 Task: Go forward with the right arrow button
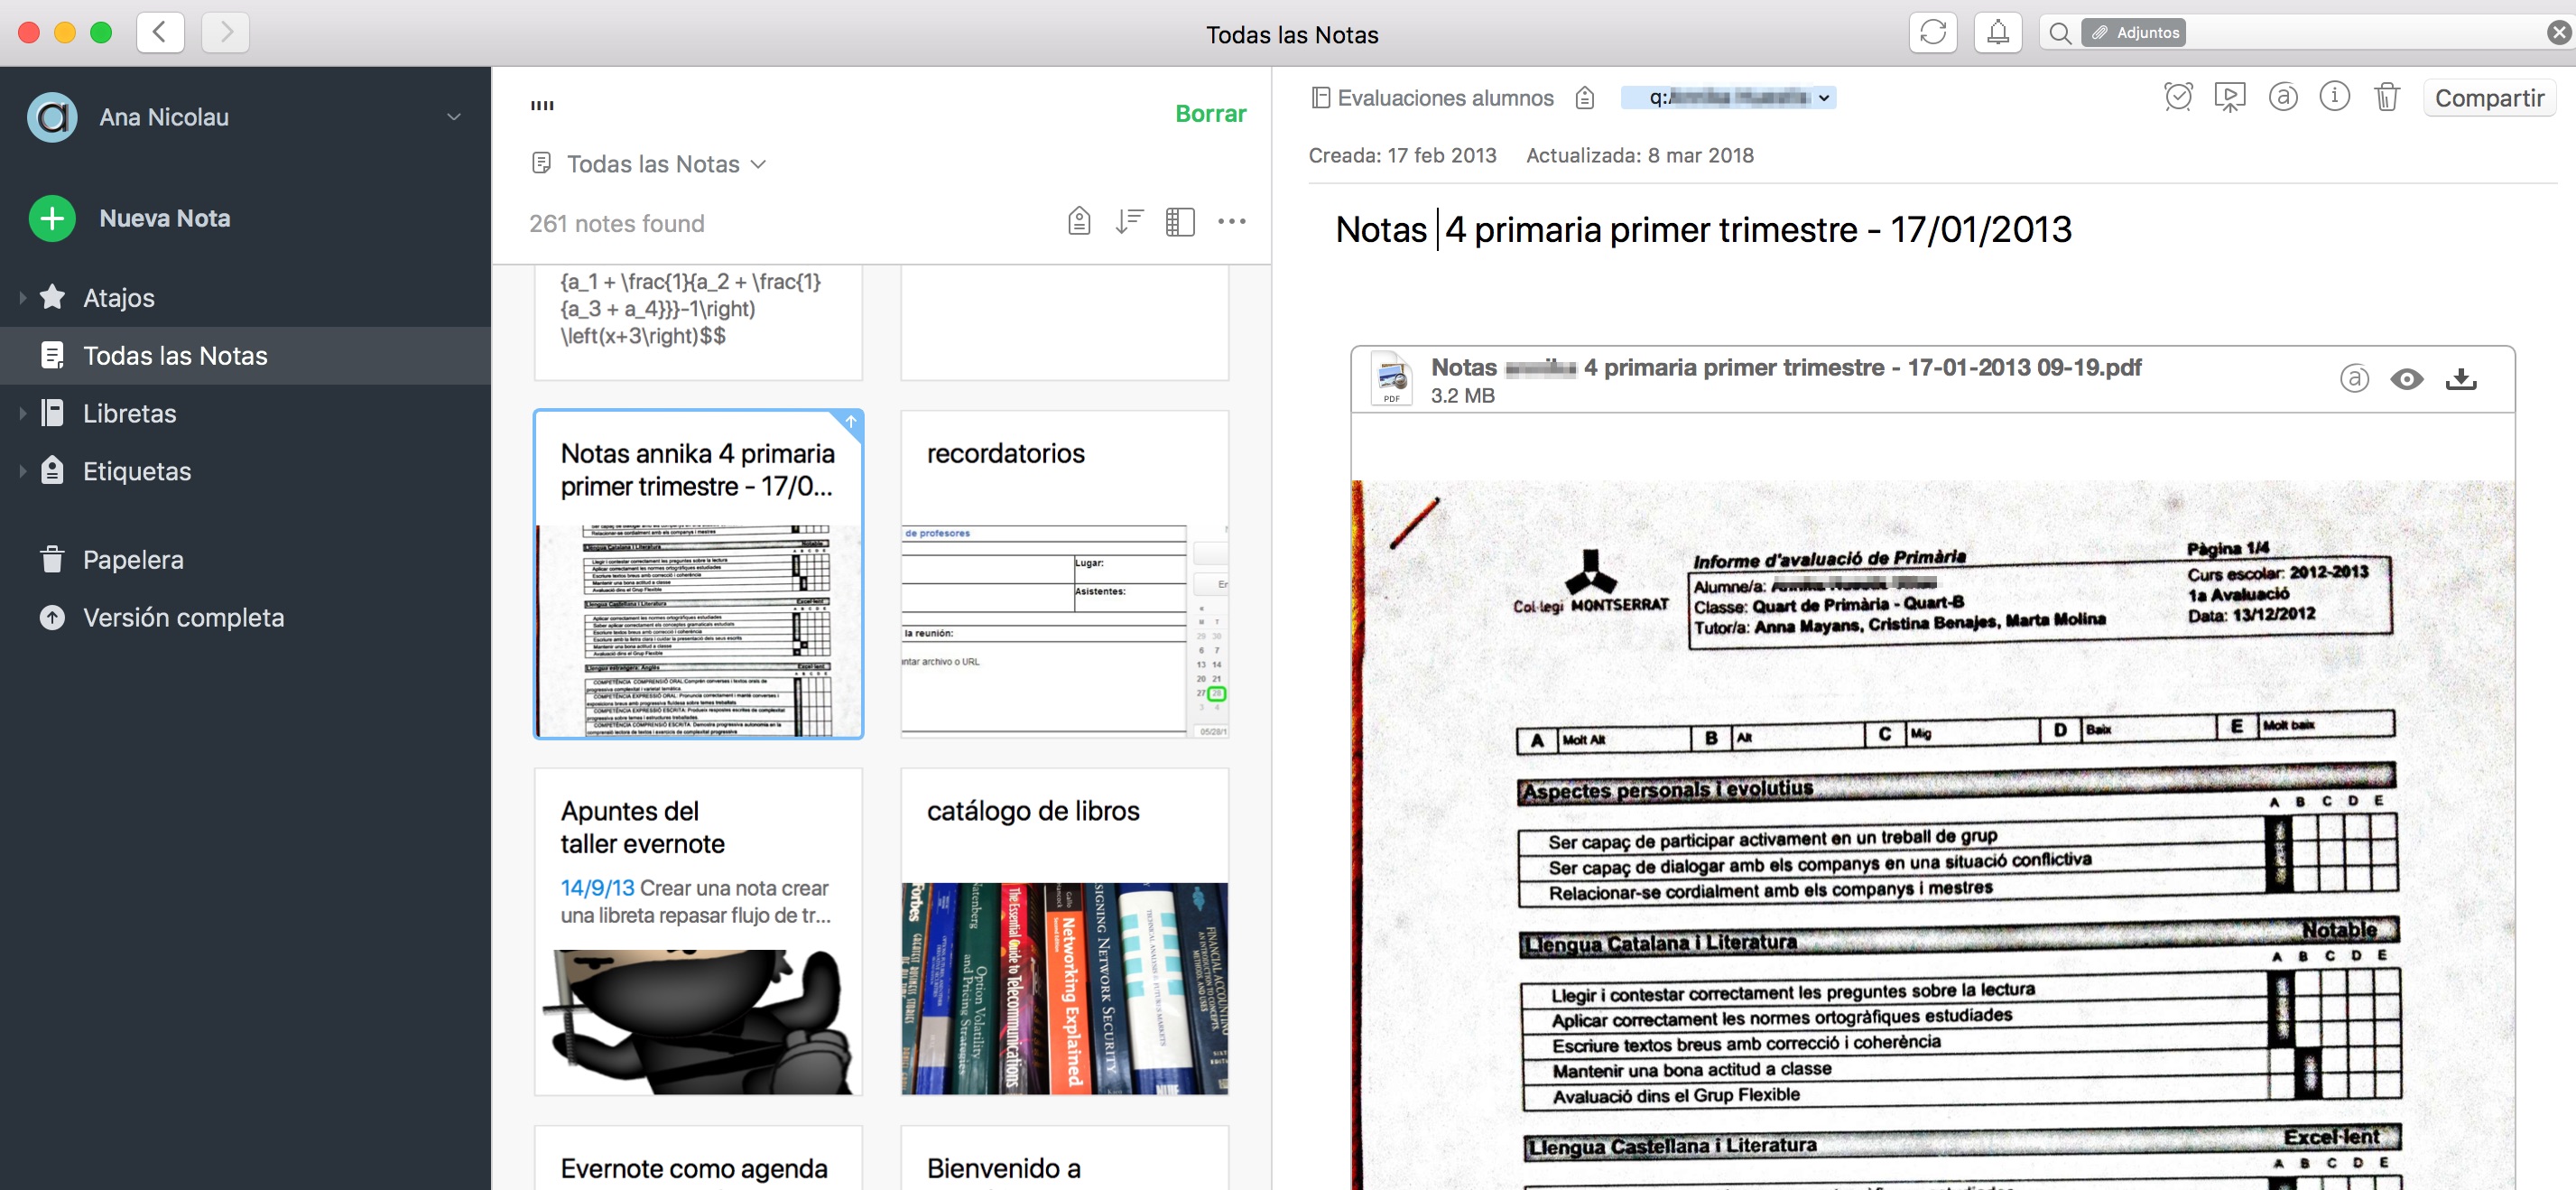tap(225, 33)
